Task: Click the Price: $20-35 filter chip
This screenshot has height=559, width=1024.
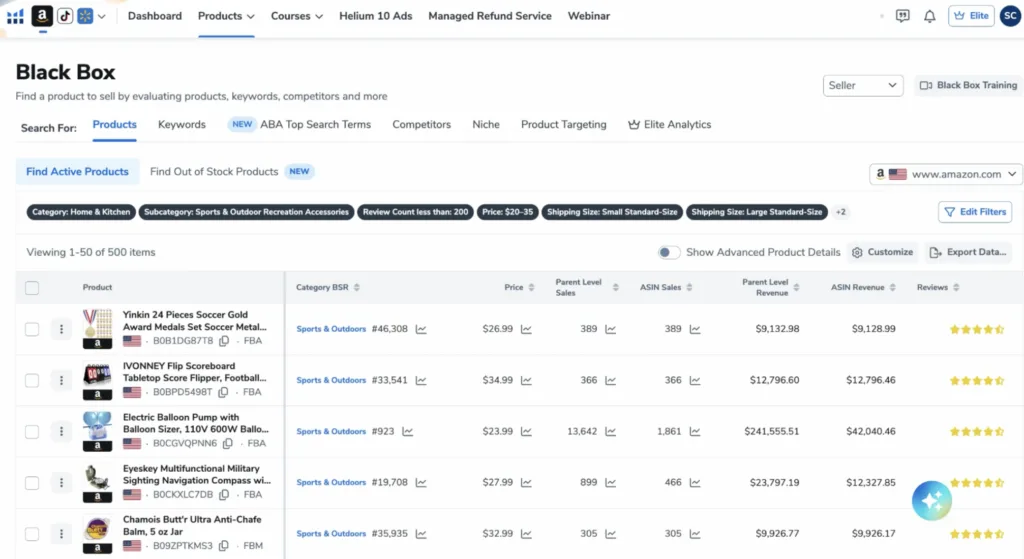Action: pyautogui.click(x=507, y=212)
